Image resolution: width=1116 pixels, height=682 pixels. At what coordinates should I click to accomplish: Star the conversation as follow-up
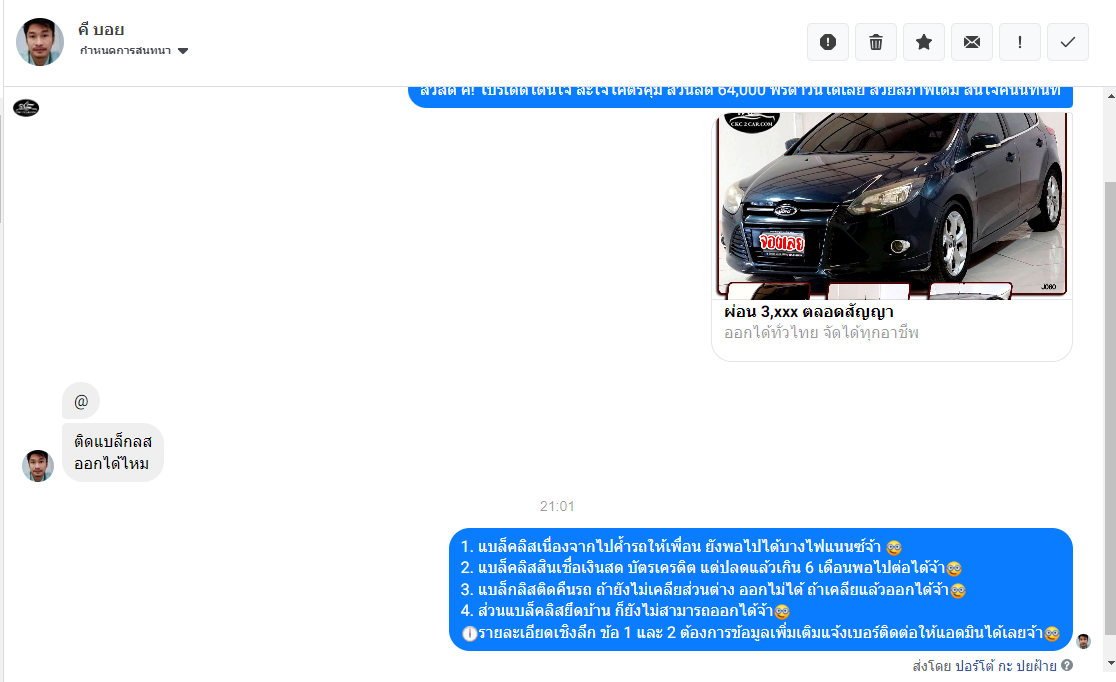[x=924, y=42]
